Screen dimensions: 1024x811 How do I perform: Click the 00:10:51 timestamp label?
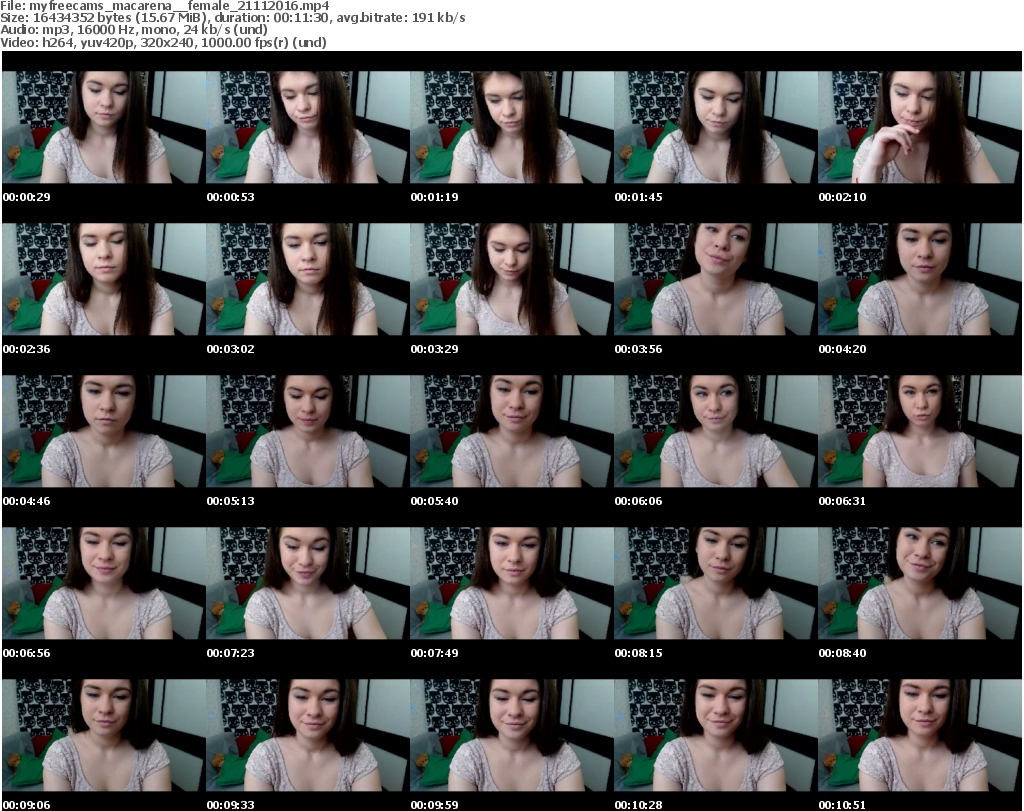[x=842, y=805]
